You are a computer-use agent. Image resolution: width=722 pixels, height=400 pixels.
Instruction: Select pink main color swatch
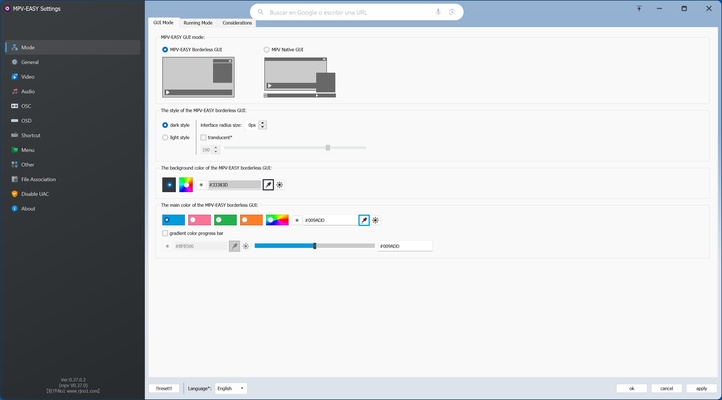(199, 220)
